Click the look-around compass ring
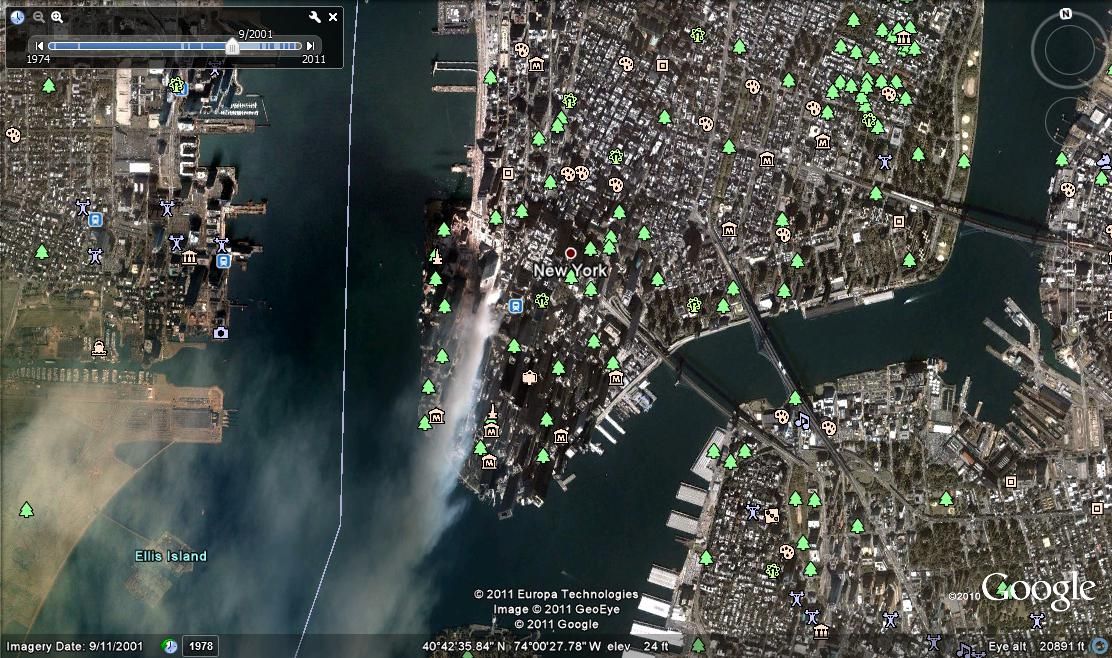1112x658 pixels. pyautogui.click(x=1069, y=50)
